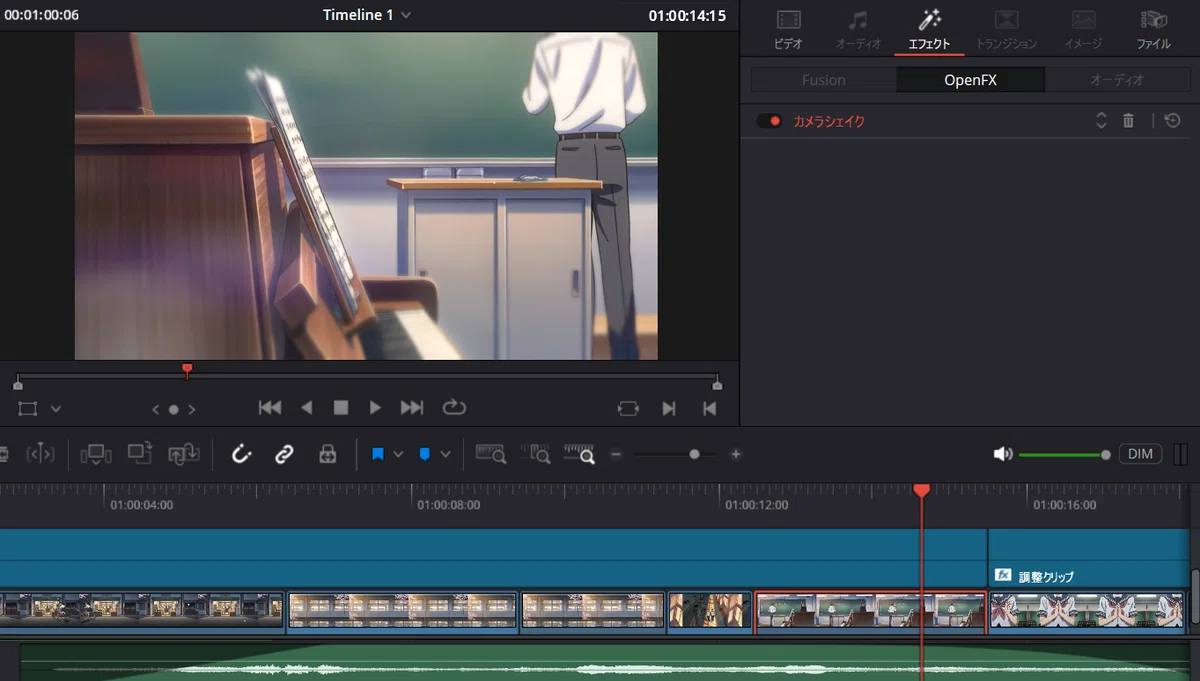
Task: Click the viewer transform overlay icon
Action: [x=27, y=409]
